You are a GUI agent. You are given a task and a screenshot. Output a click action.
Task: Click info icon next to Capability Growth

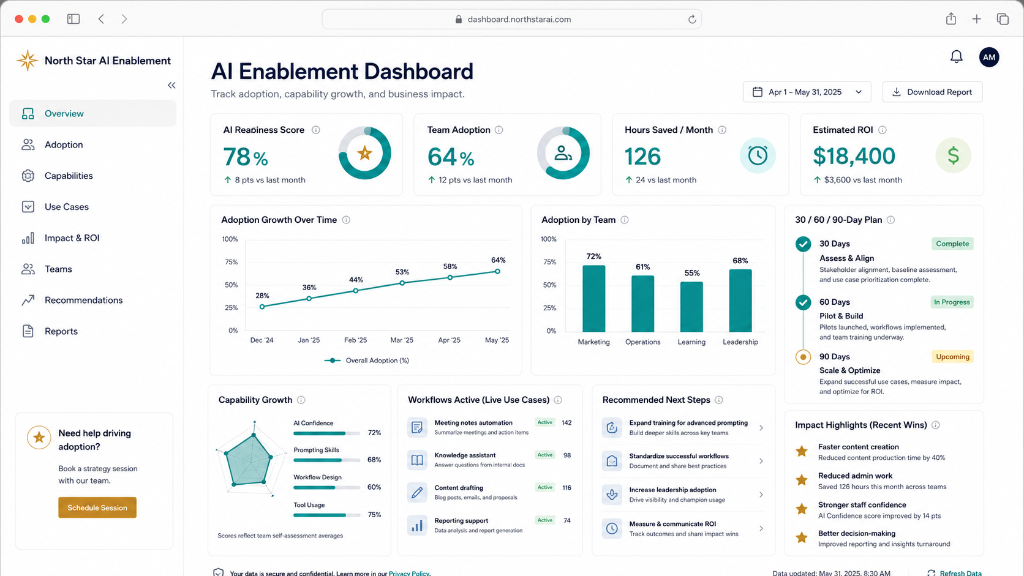[x=301, y=400]
